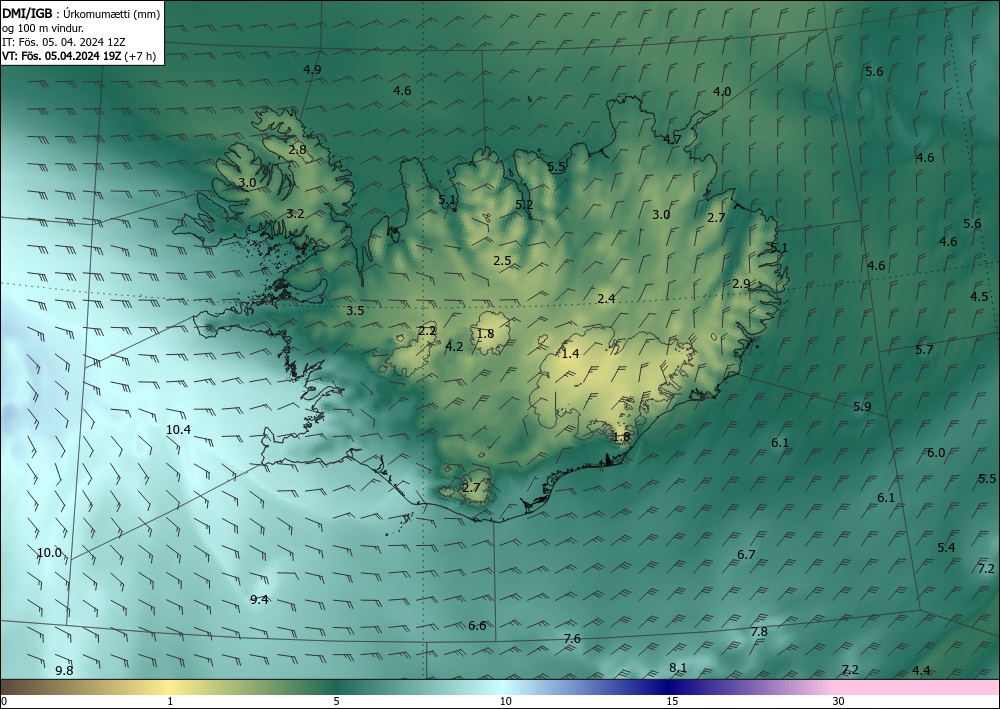The image size is (1000, 709).
Task: Click the 5 tick on the color scale
Action: (336, 702)
